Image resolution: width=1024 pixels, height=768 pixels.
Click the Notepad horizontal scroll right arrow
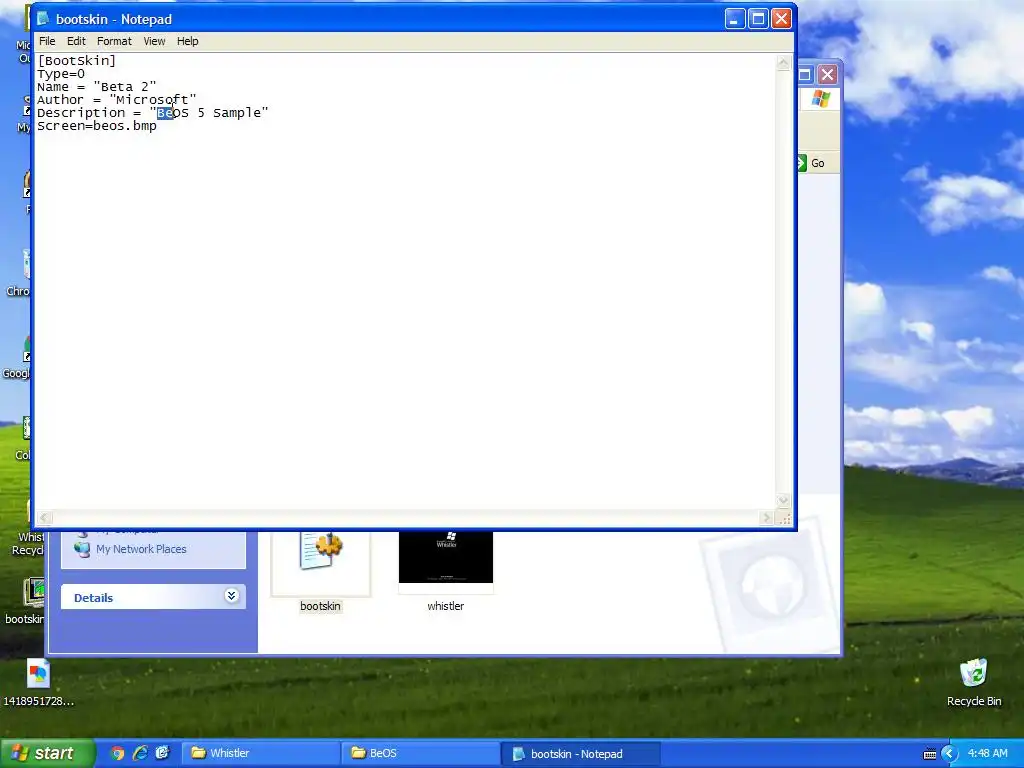pos(767,518)
